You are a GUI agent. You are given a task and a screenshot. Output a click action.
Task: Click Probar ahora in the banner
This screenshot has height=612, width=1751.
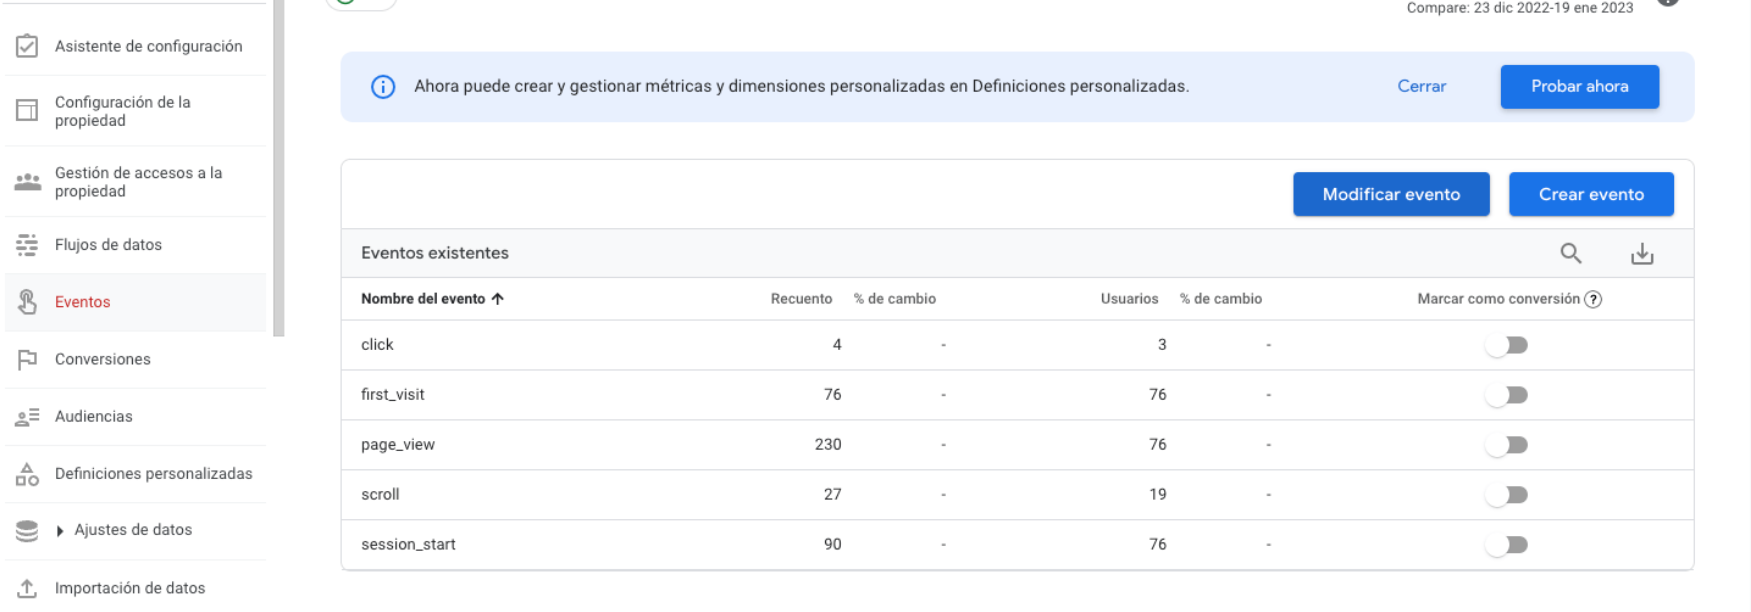click(x=1580, y=86)
